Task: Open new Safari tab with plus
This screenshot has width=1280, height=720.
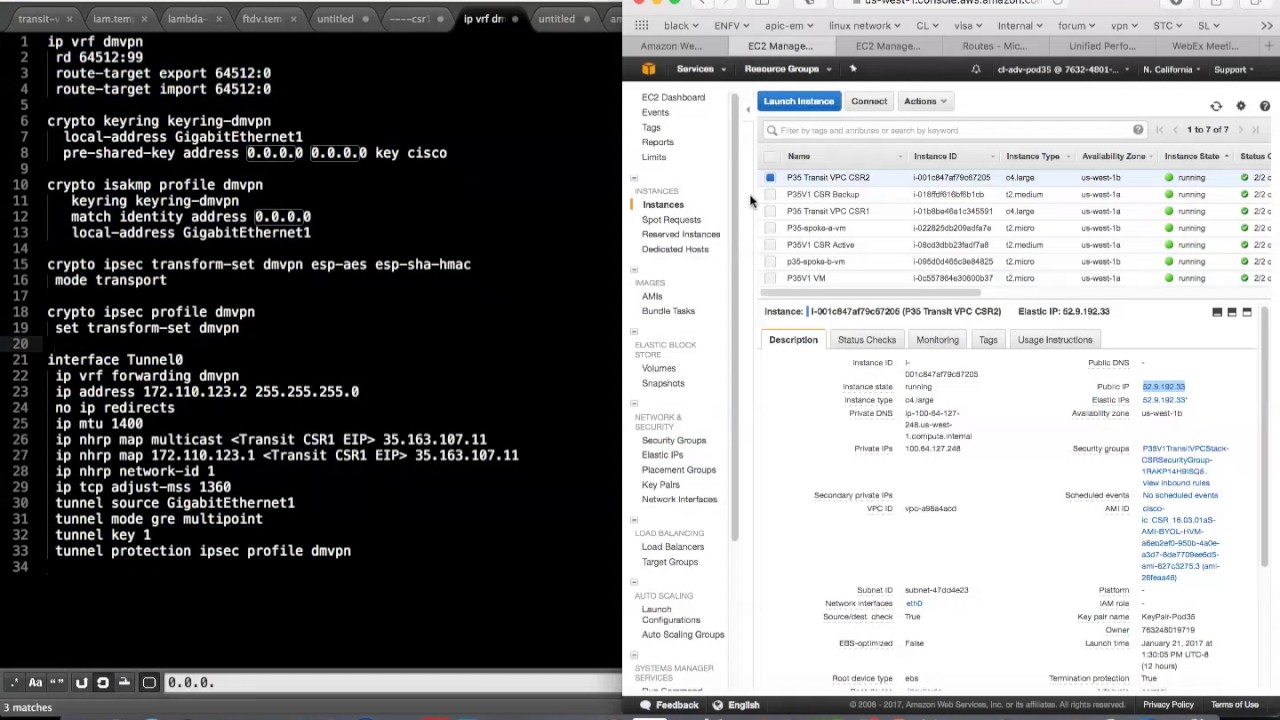Action: 1268,46
